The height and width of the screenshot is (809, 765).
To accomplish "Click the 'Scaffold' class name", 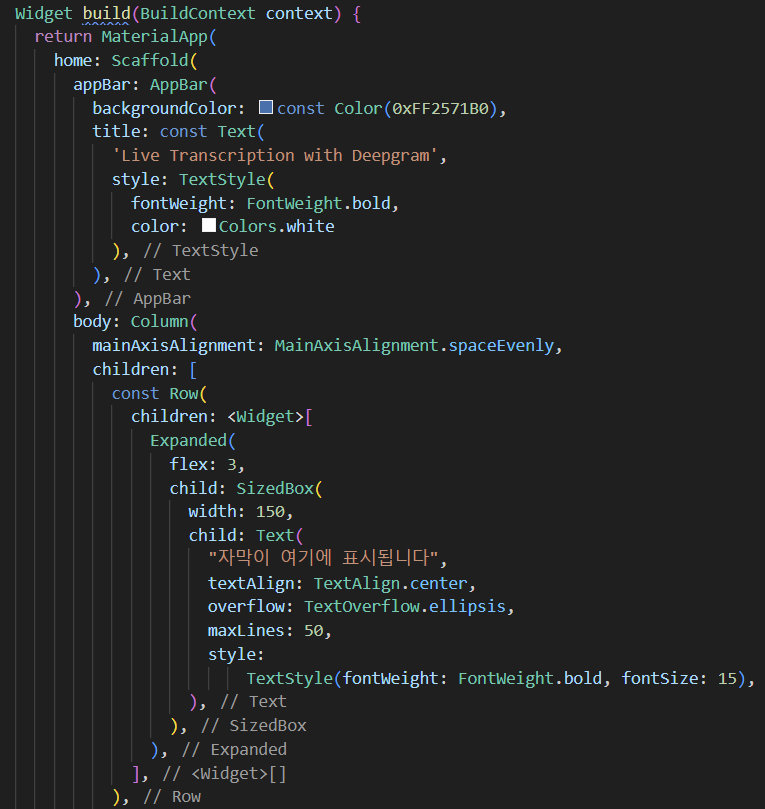I will pos(150,60).
